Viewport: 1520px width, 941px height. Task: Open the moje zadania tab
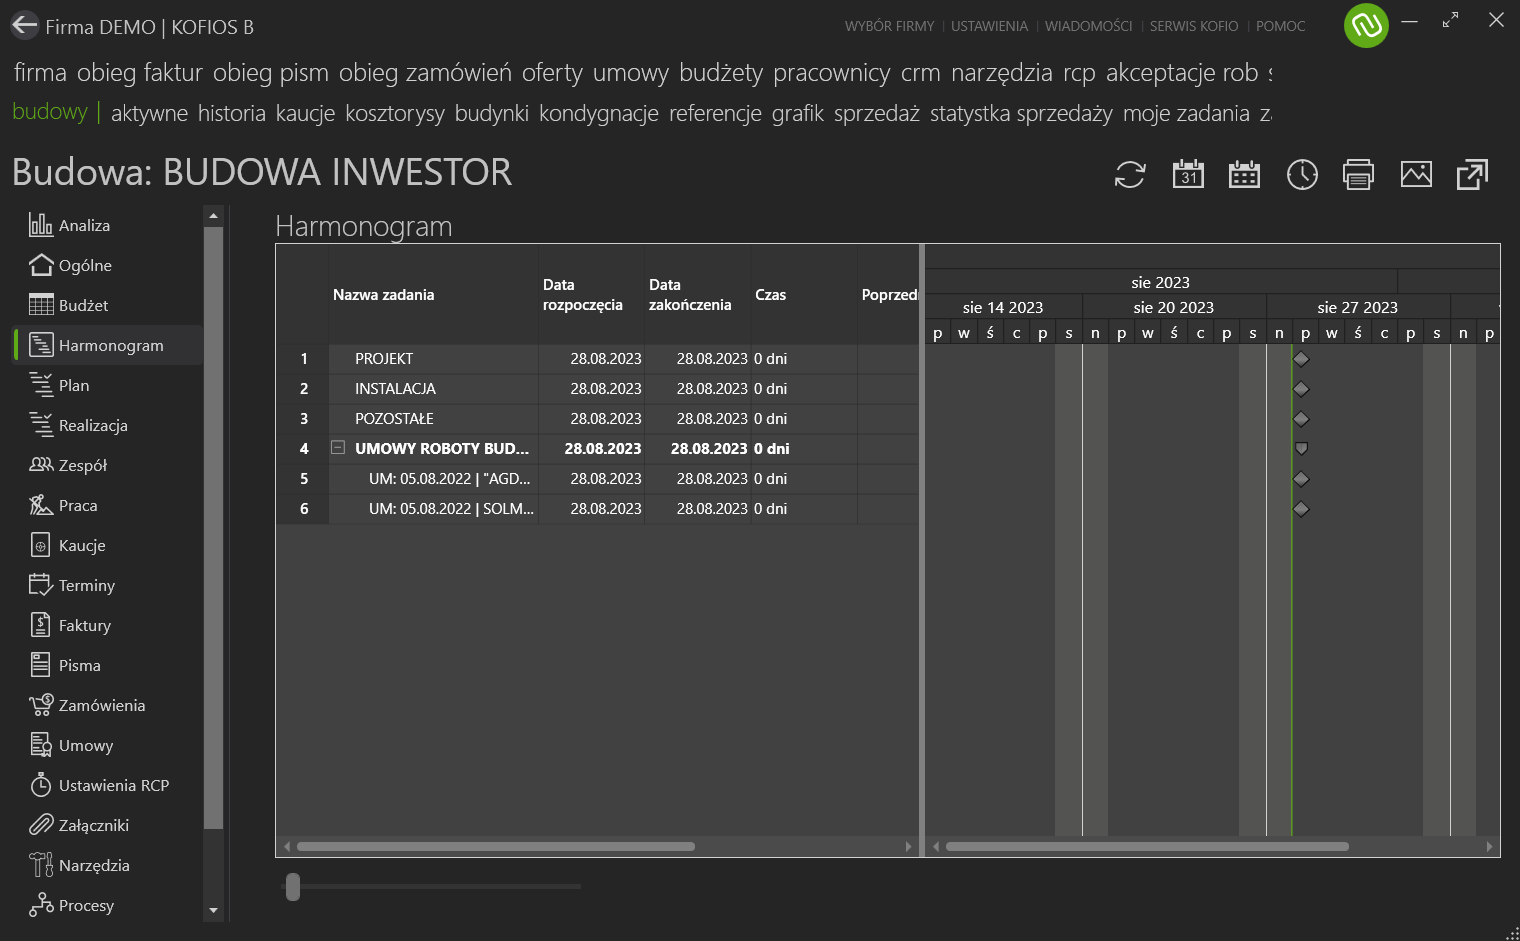[x=1186, y=113]
